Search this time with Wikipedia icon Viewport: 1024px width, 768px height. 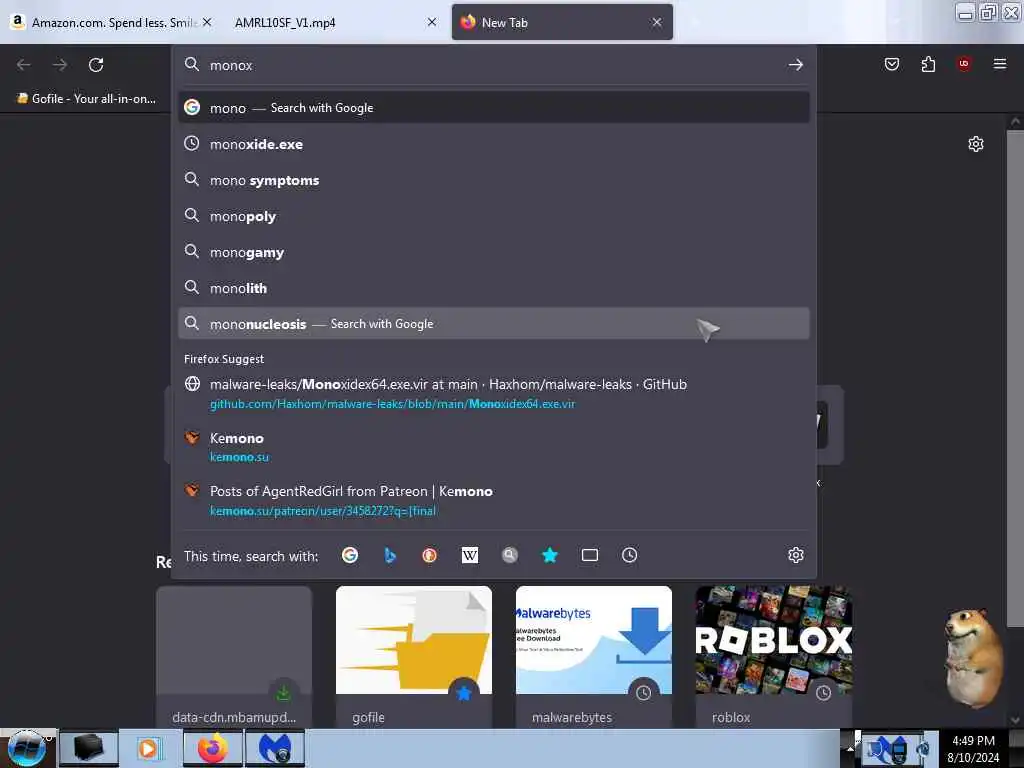coord(470,555)
